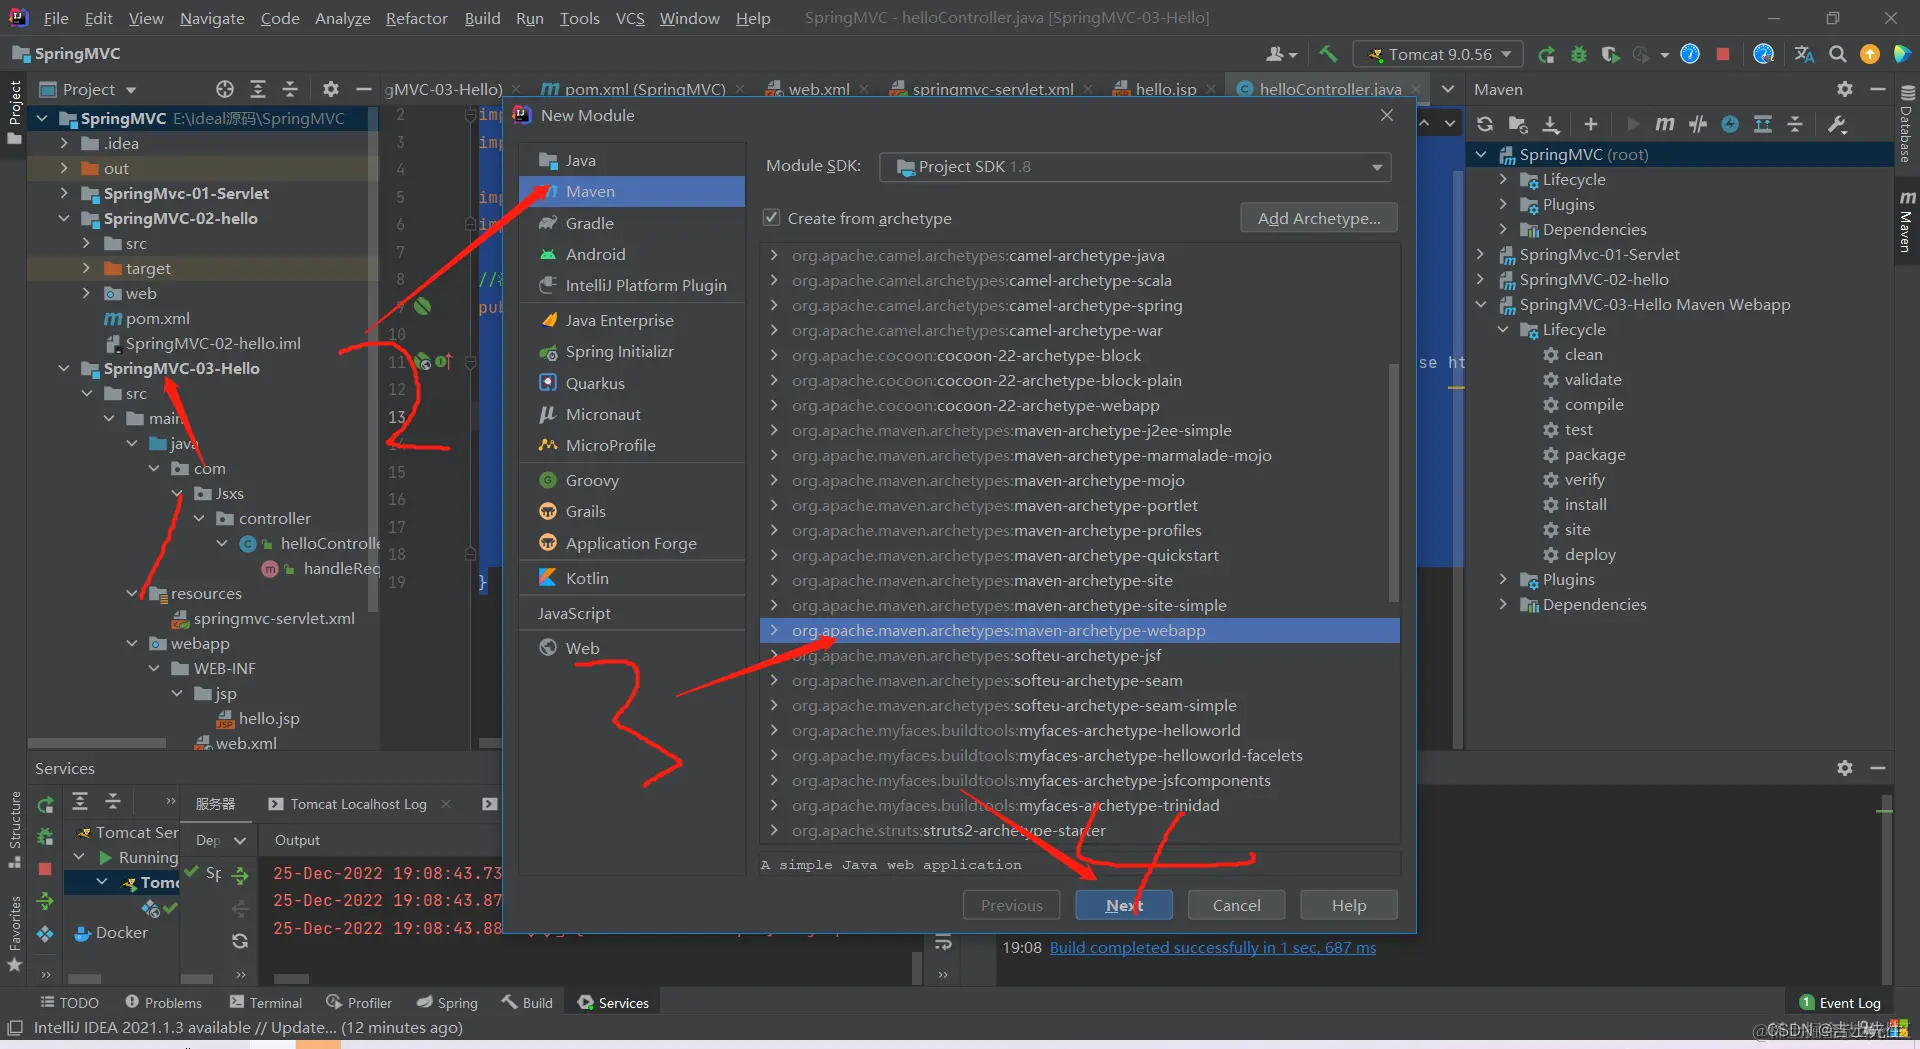Select maven-archetype-webapp in archetype list
Screen dimensions: 1920x1049
click(x=1080, y=630)
